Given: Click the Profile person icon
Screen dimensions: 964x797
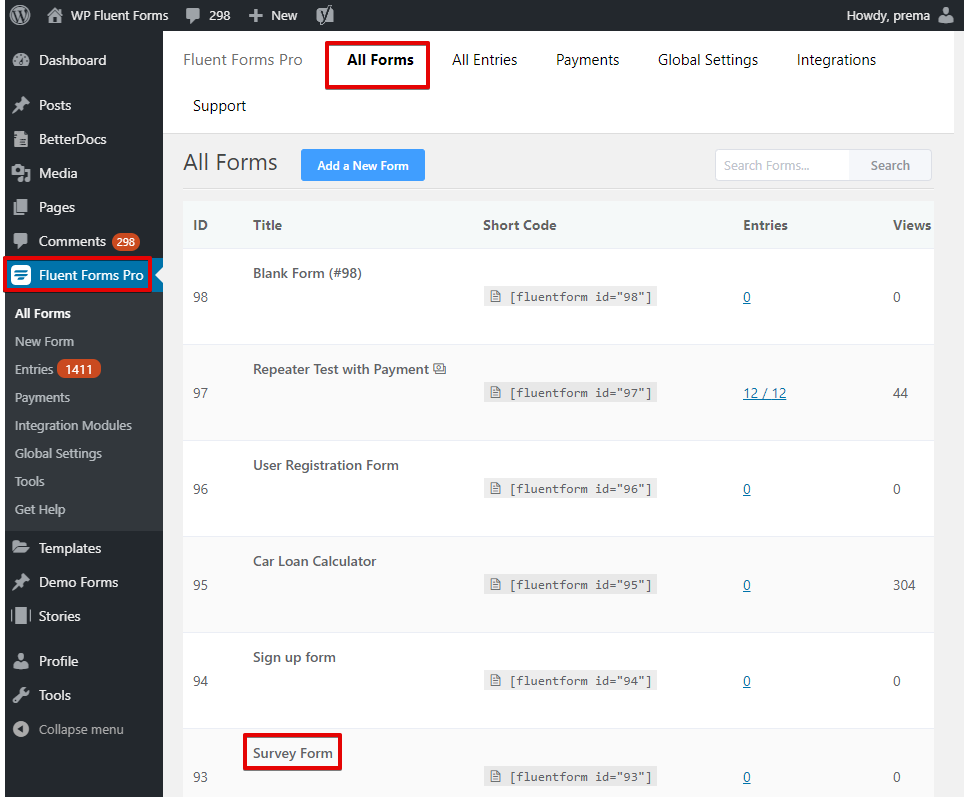Looking at the screenshot, I should tap(22, 661).
